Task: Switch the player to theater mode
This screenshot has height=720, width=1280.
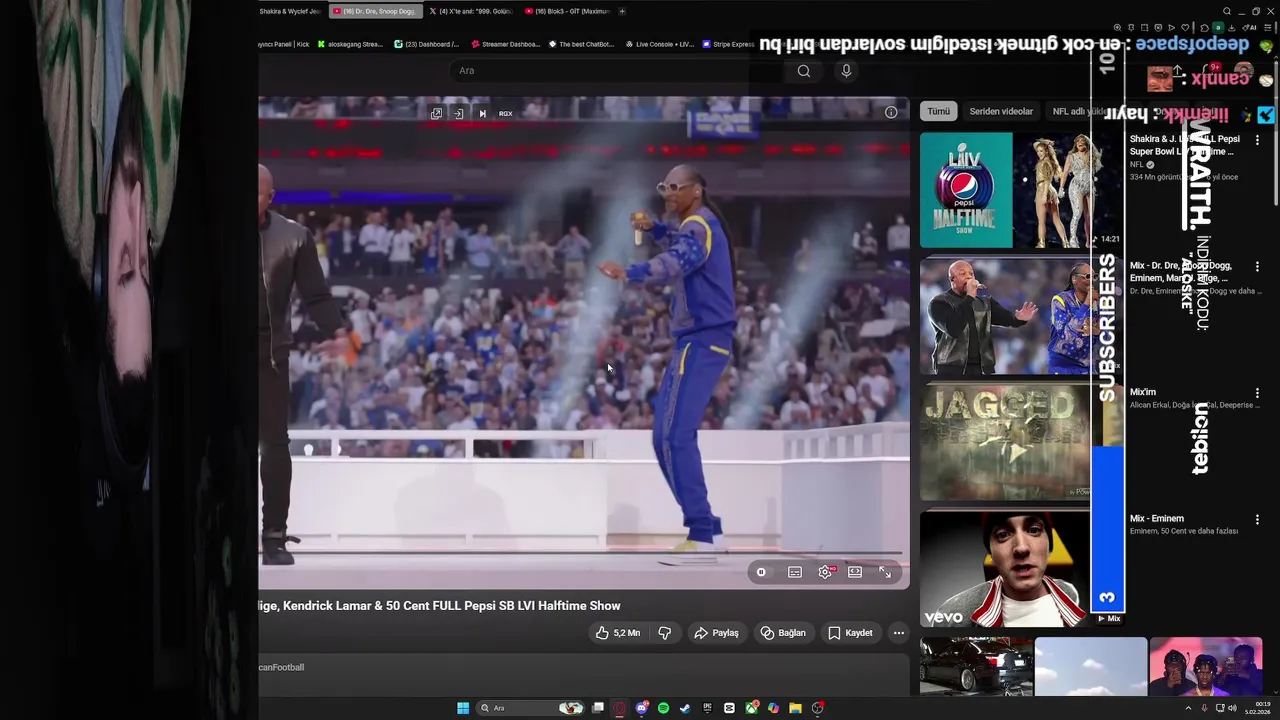Action: coord(855,572)
